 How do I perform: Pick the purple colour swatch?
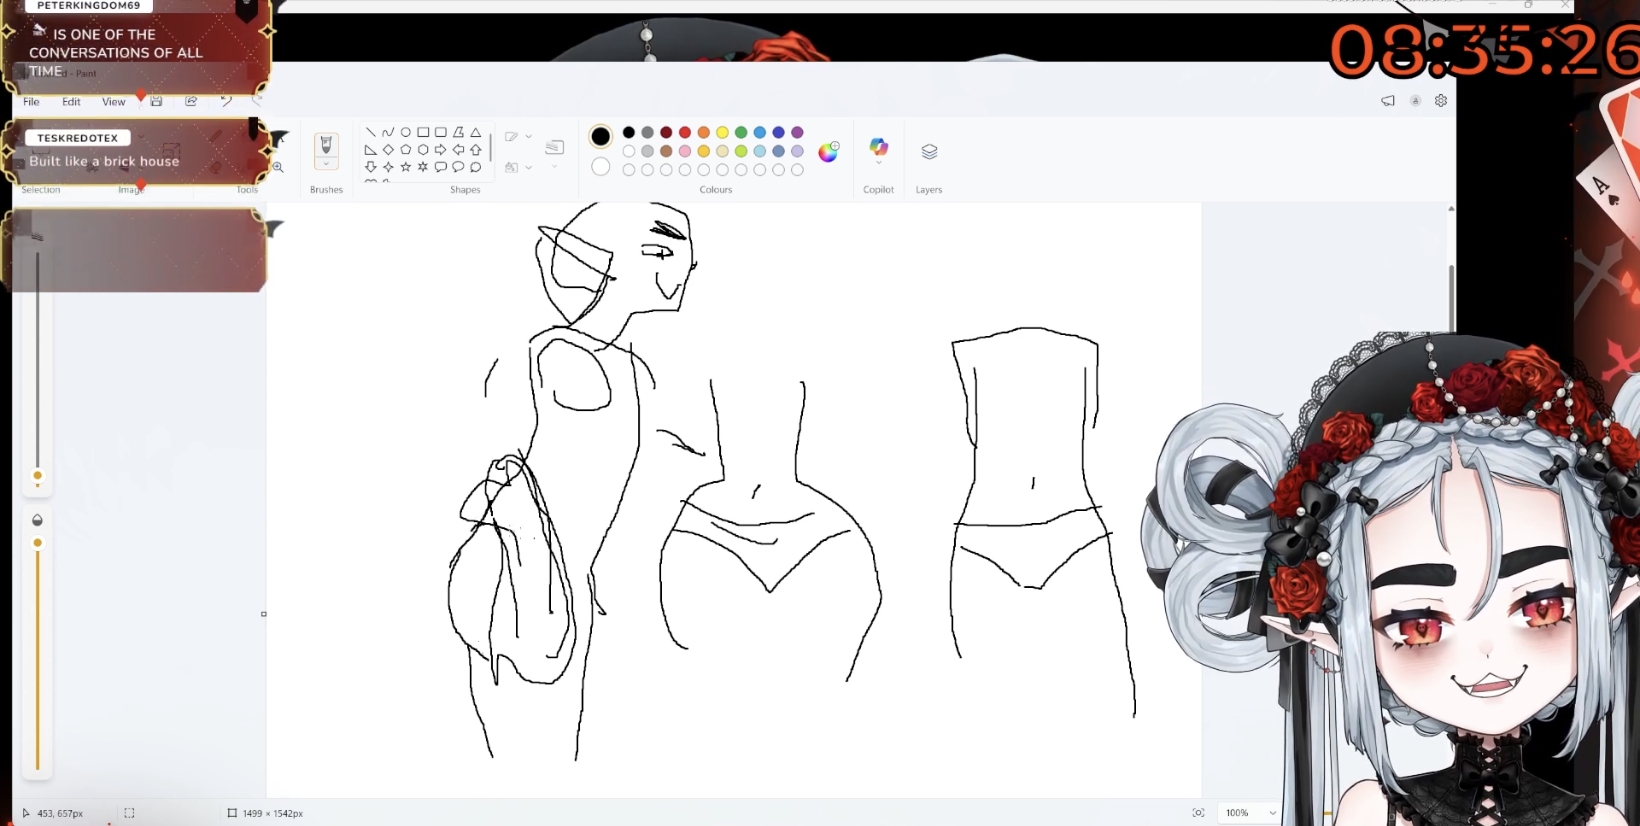click(797, 132)
